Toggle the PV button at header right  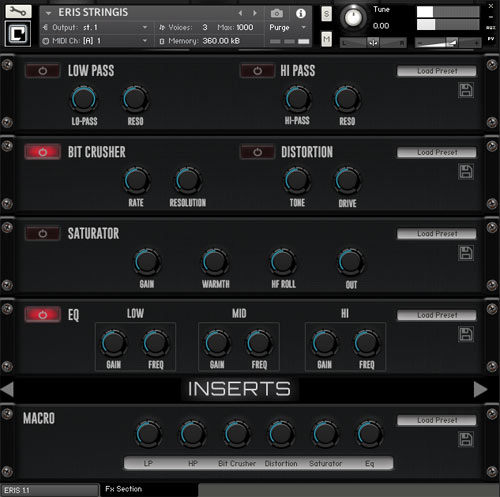pos(491,39)
